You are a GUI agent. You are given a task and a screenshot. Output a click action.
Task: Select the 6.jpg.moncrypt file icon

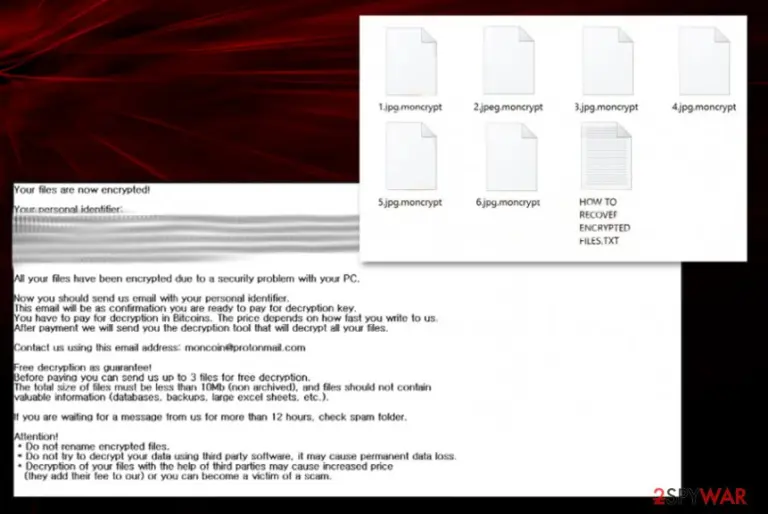pyautogui.click(x=511, y=157)
